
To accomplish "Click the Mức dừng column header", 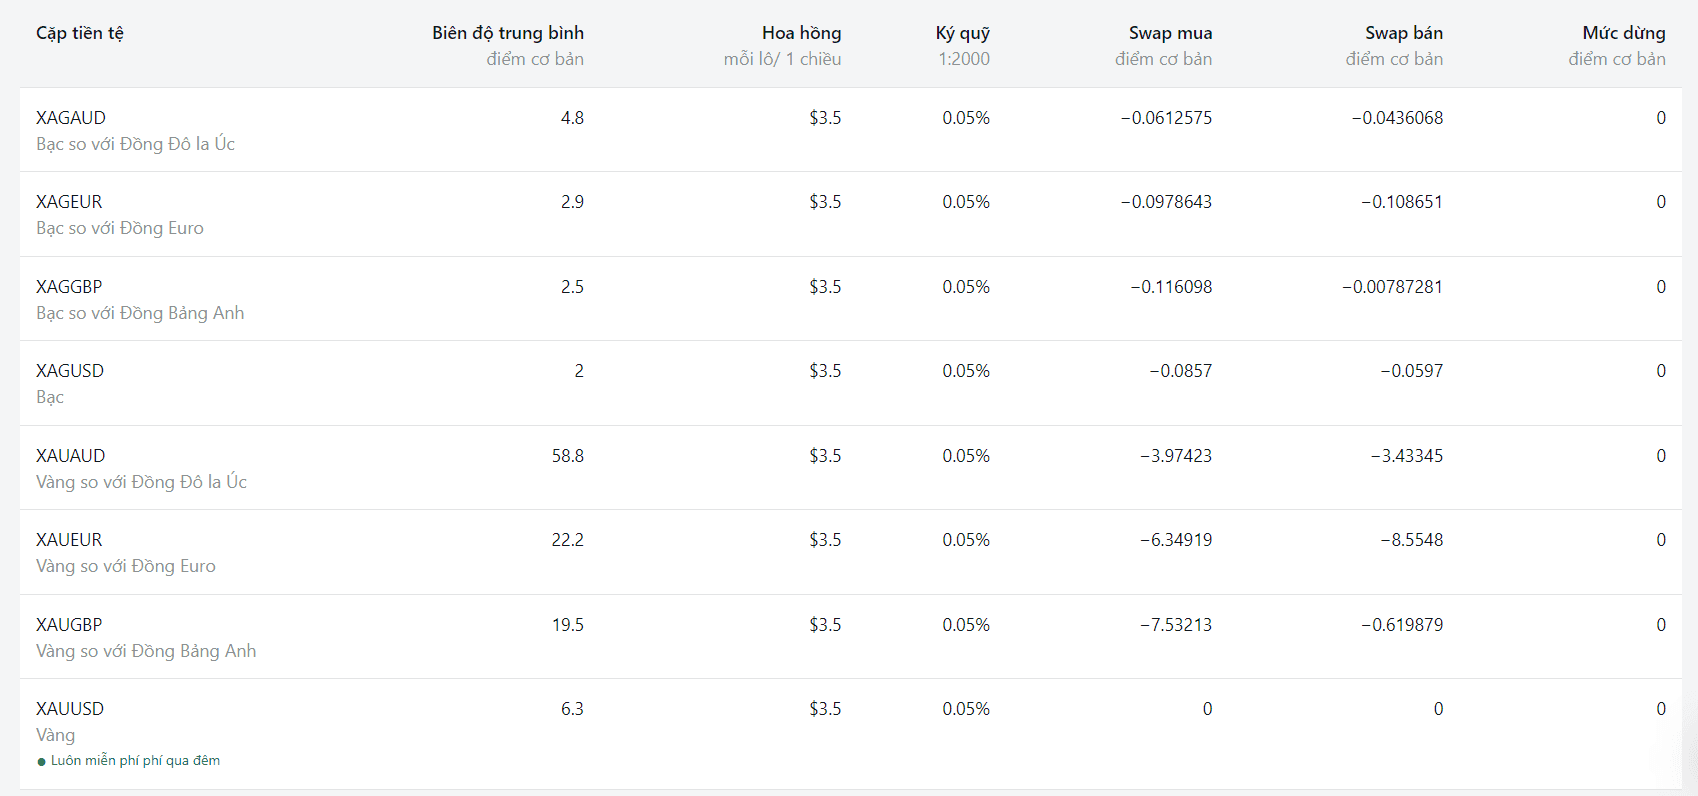I will tap(1624, 33).
